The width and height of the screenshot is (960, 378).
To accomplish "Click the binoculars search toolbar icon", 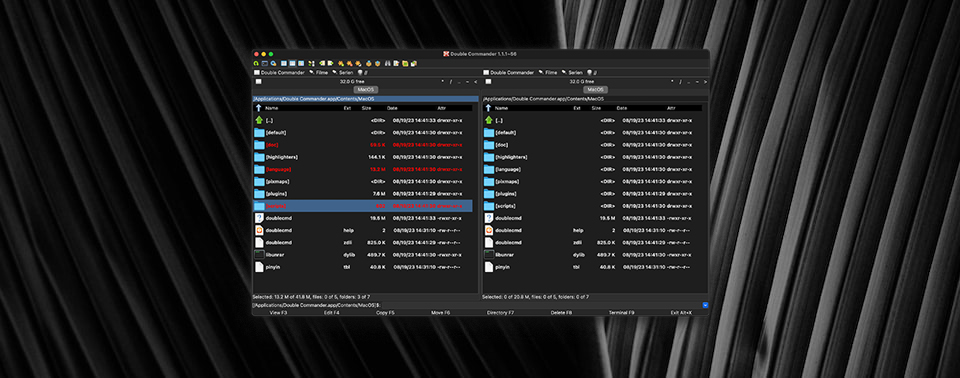I will coord(388,63).
